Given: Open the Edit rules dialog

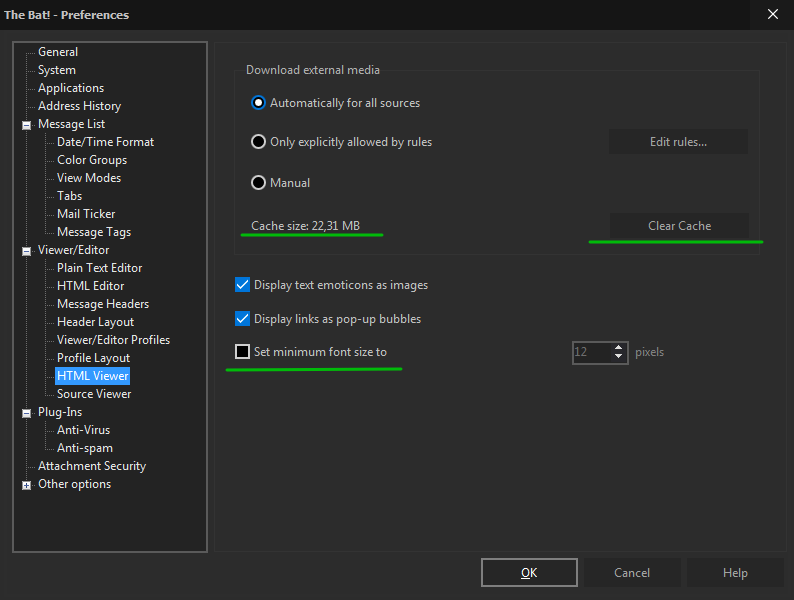Looking at the screenshot, I should click(678, 142).
